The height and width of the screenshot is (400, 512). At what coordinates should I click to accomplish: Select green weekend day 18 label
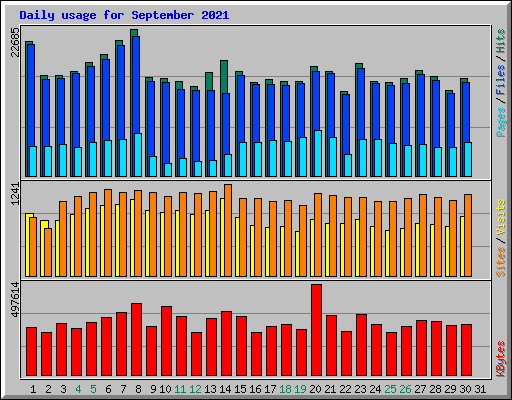[285, 389]
